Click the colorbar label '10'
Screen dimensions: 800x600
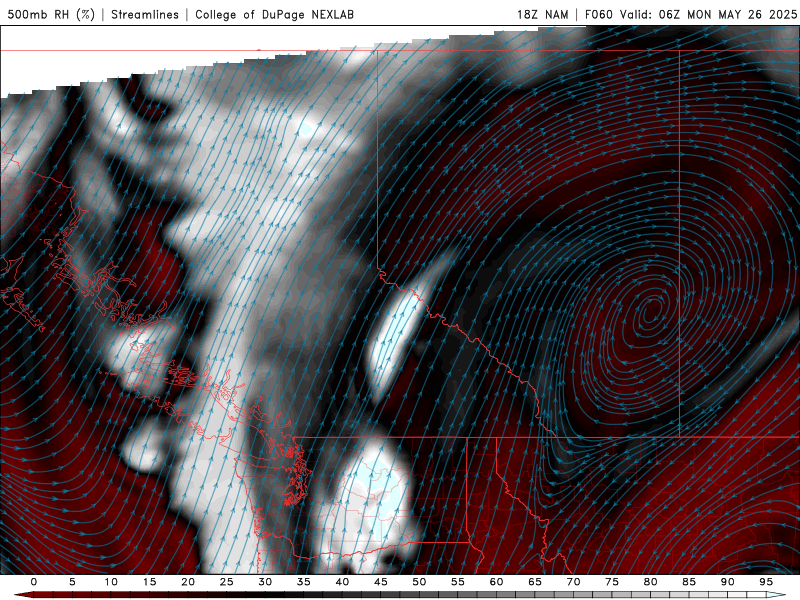(111, 582)
